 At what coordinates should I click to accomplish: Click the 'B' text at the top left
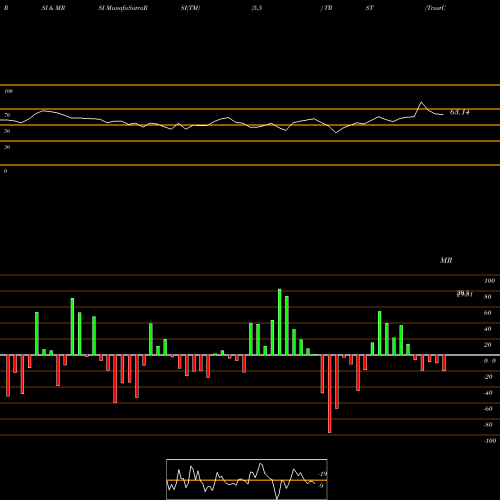click(x=6, y=8)
